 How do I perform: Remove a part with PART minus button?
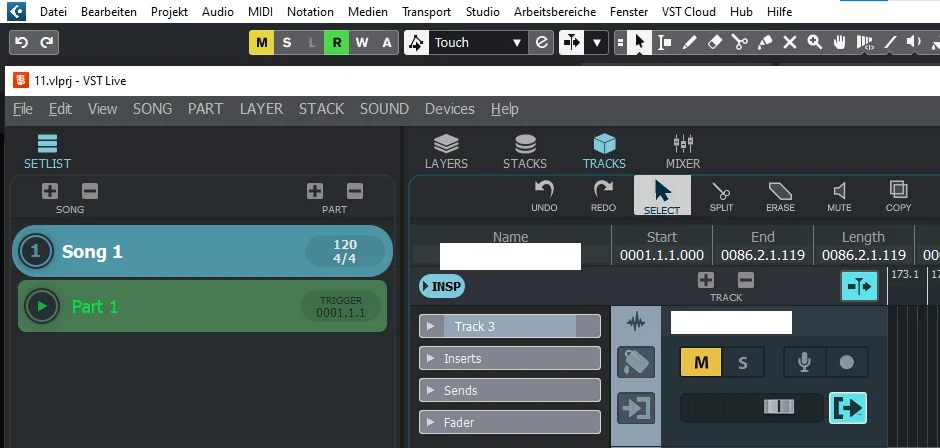click(355, 191)
